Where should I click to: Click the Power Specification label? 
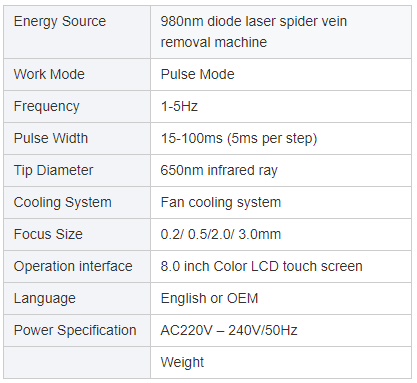pyautogui.click(x=75, y=330)
